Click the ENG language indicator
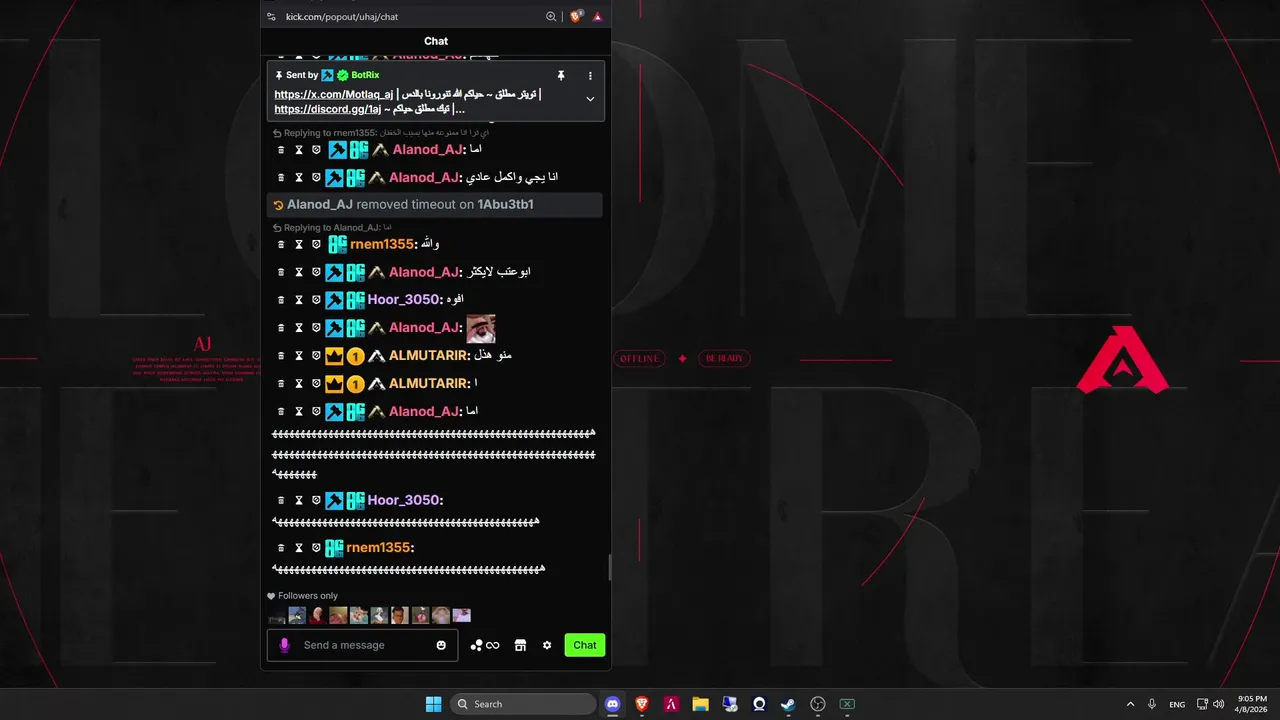Viewport: 1280px width, 720px height. 1177,704
